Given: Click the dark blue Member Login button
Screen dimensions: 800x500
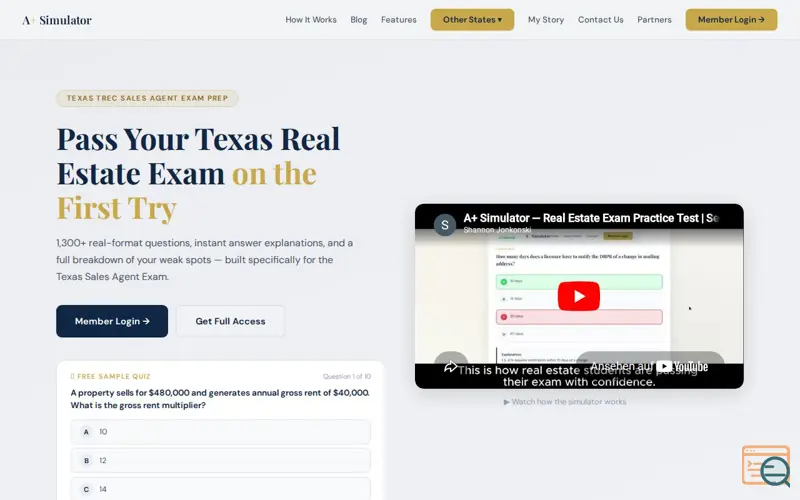Looking at the screenshot, I should coord(112,321).
